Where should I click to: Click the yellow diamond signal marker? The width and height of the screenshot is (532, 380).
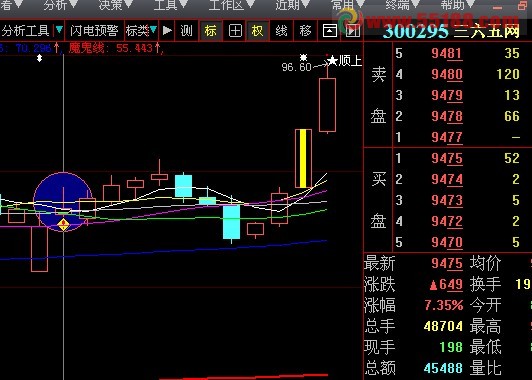coord(63,224)
